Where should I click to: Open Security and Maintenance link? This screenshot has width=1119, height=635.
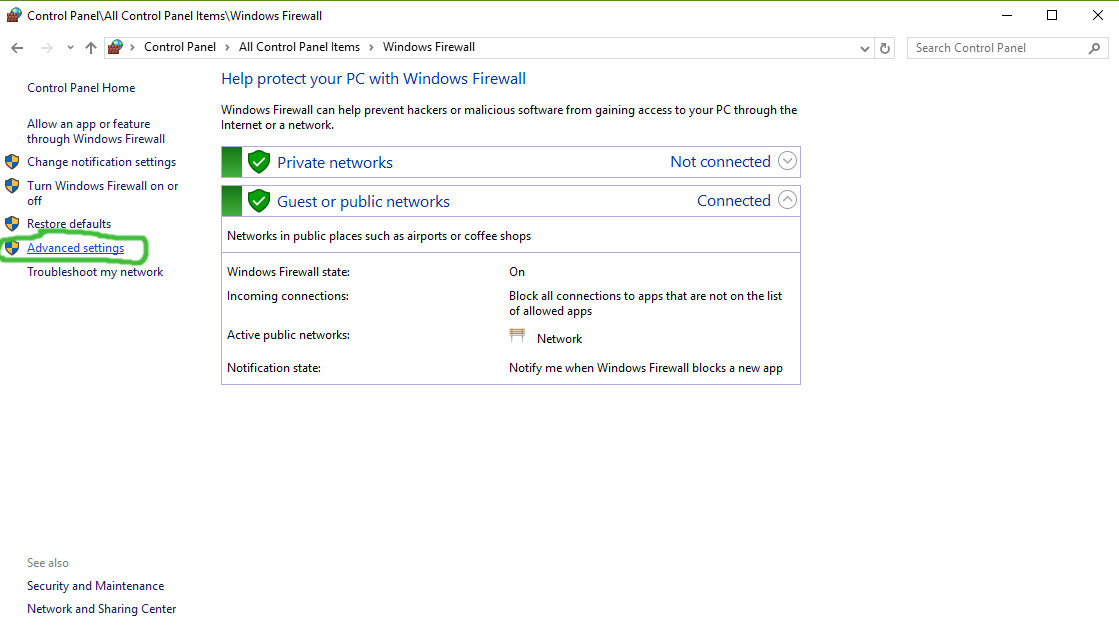pyautogui.click(x=96, y=586)
